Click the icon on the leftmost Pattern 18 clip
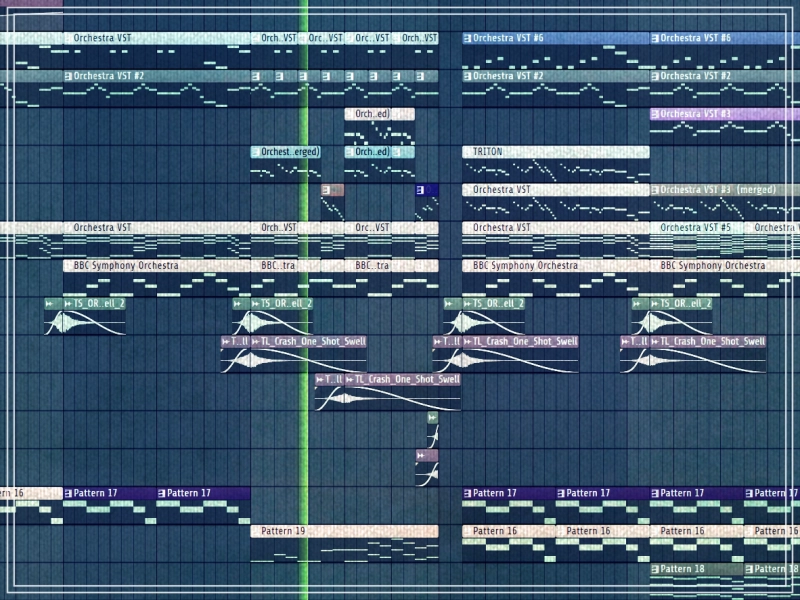Image resolution: width=800 pixels, height=600 pixels. tap(655, 569)
